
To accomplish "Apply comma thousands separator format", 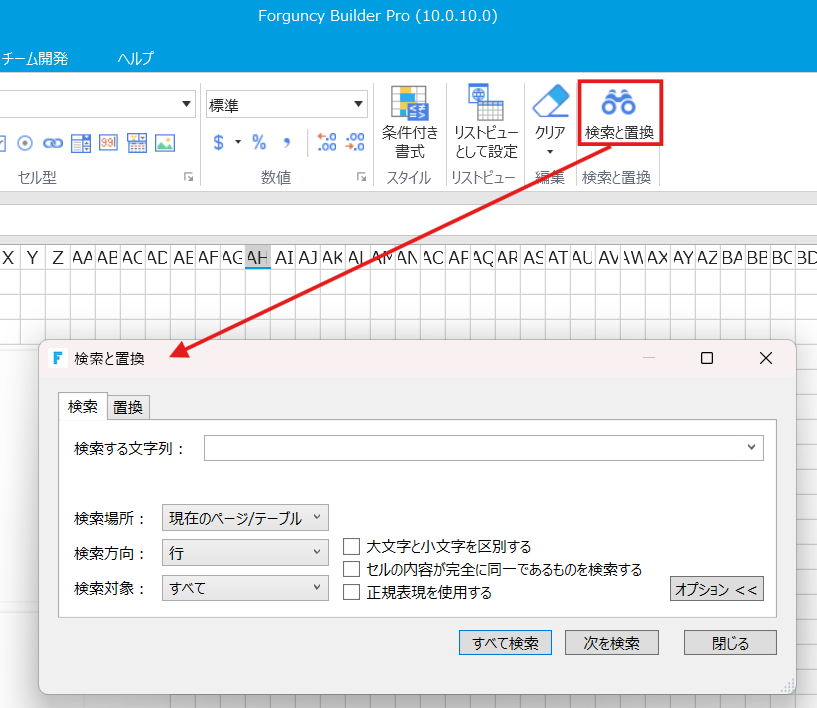I will click(x=287, y=142).
